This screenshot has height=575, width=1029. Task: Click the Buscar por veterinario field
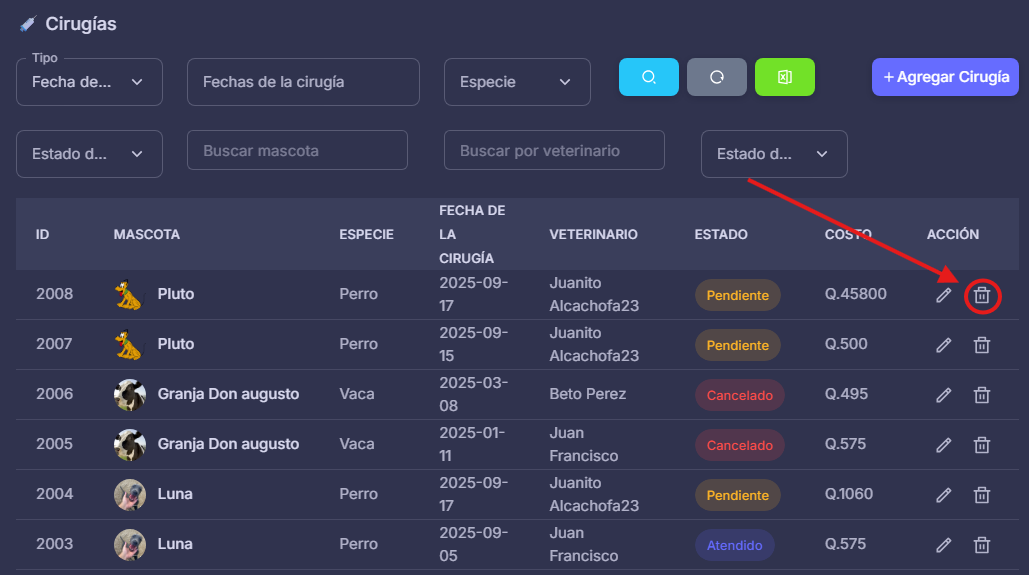pos(553,151)
